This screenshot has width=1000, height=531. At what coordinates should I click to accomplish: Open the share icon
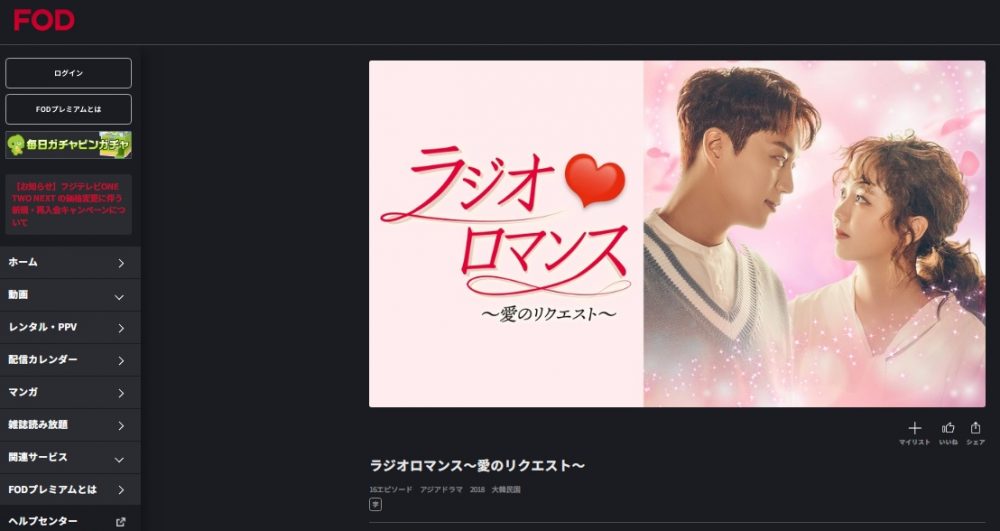pyautogui.click(x=975, y=428)
